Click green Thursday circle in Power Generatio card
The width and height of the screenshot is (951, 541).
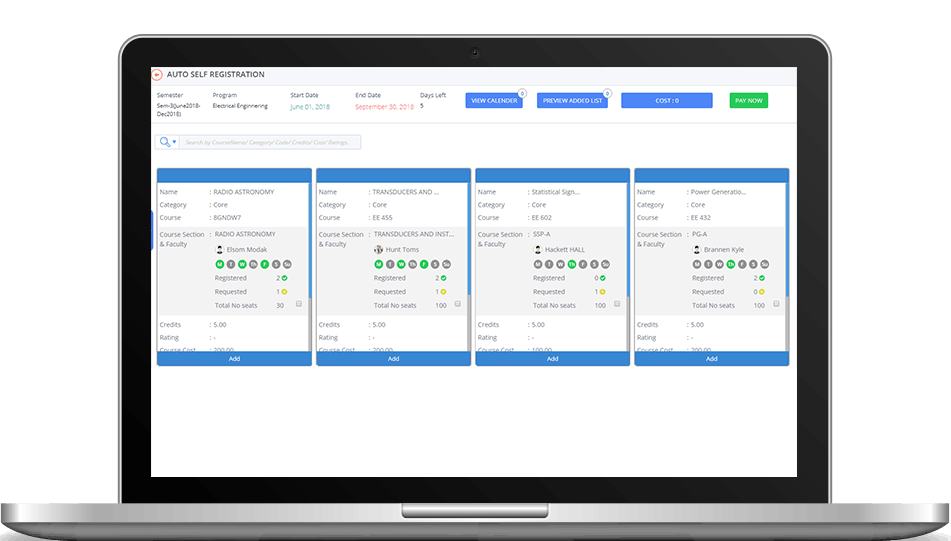(731, 264)
